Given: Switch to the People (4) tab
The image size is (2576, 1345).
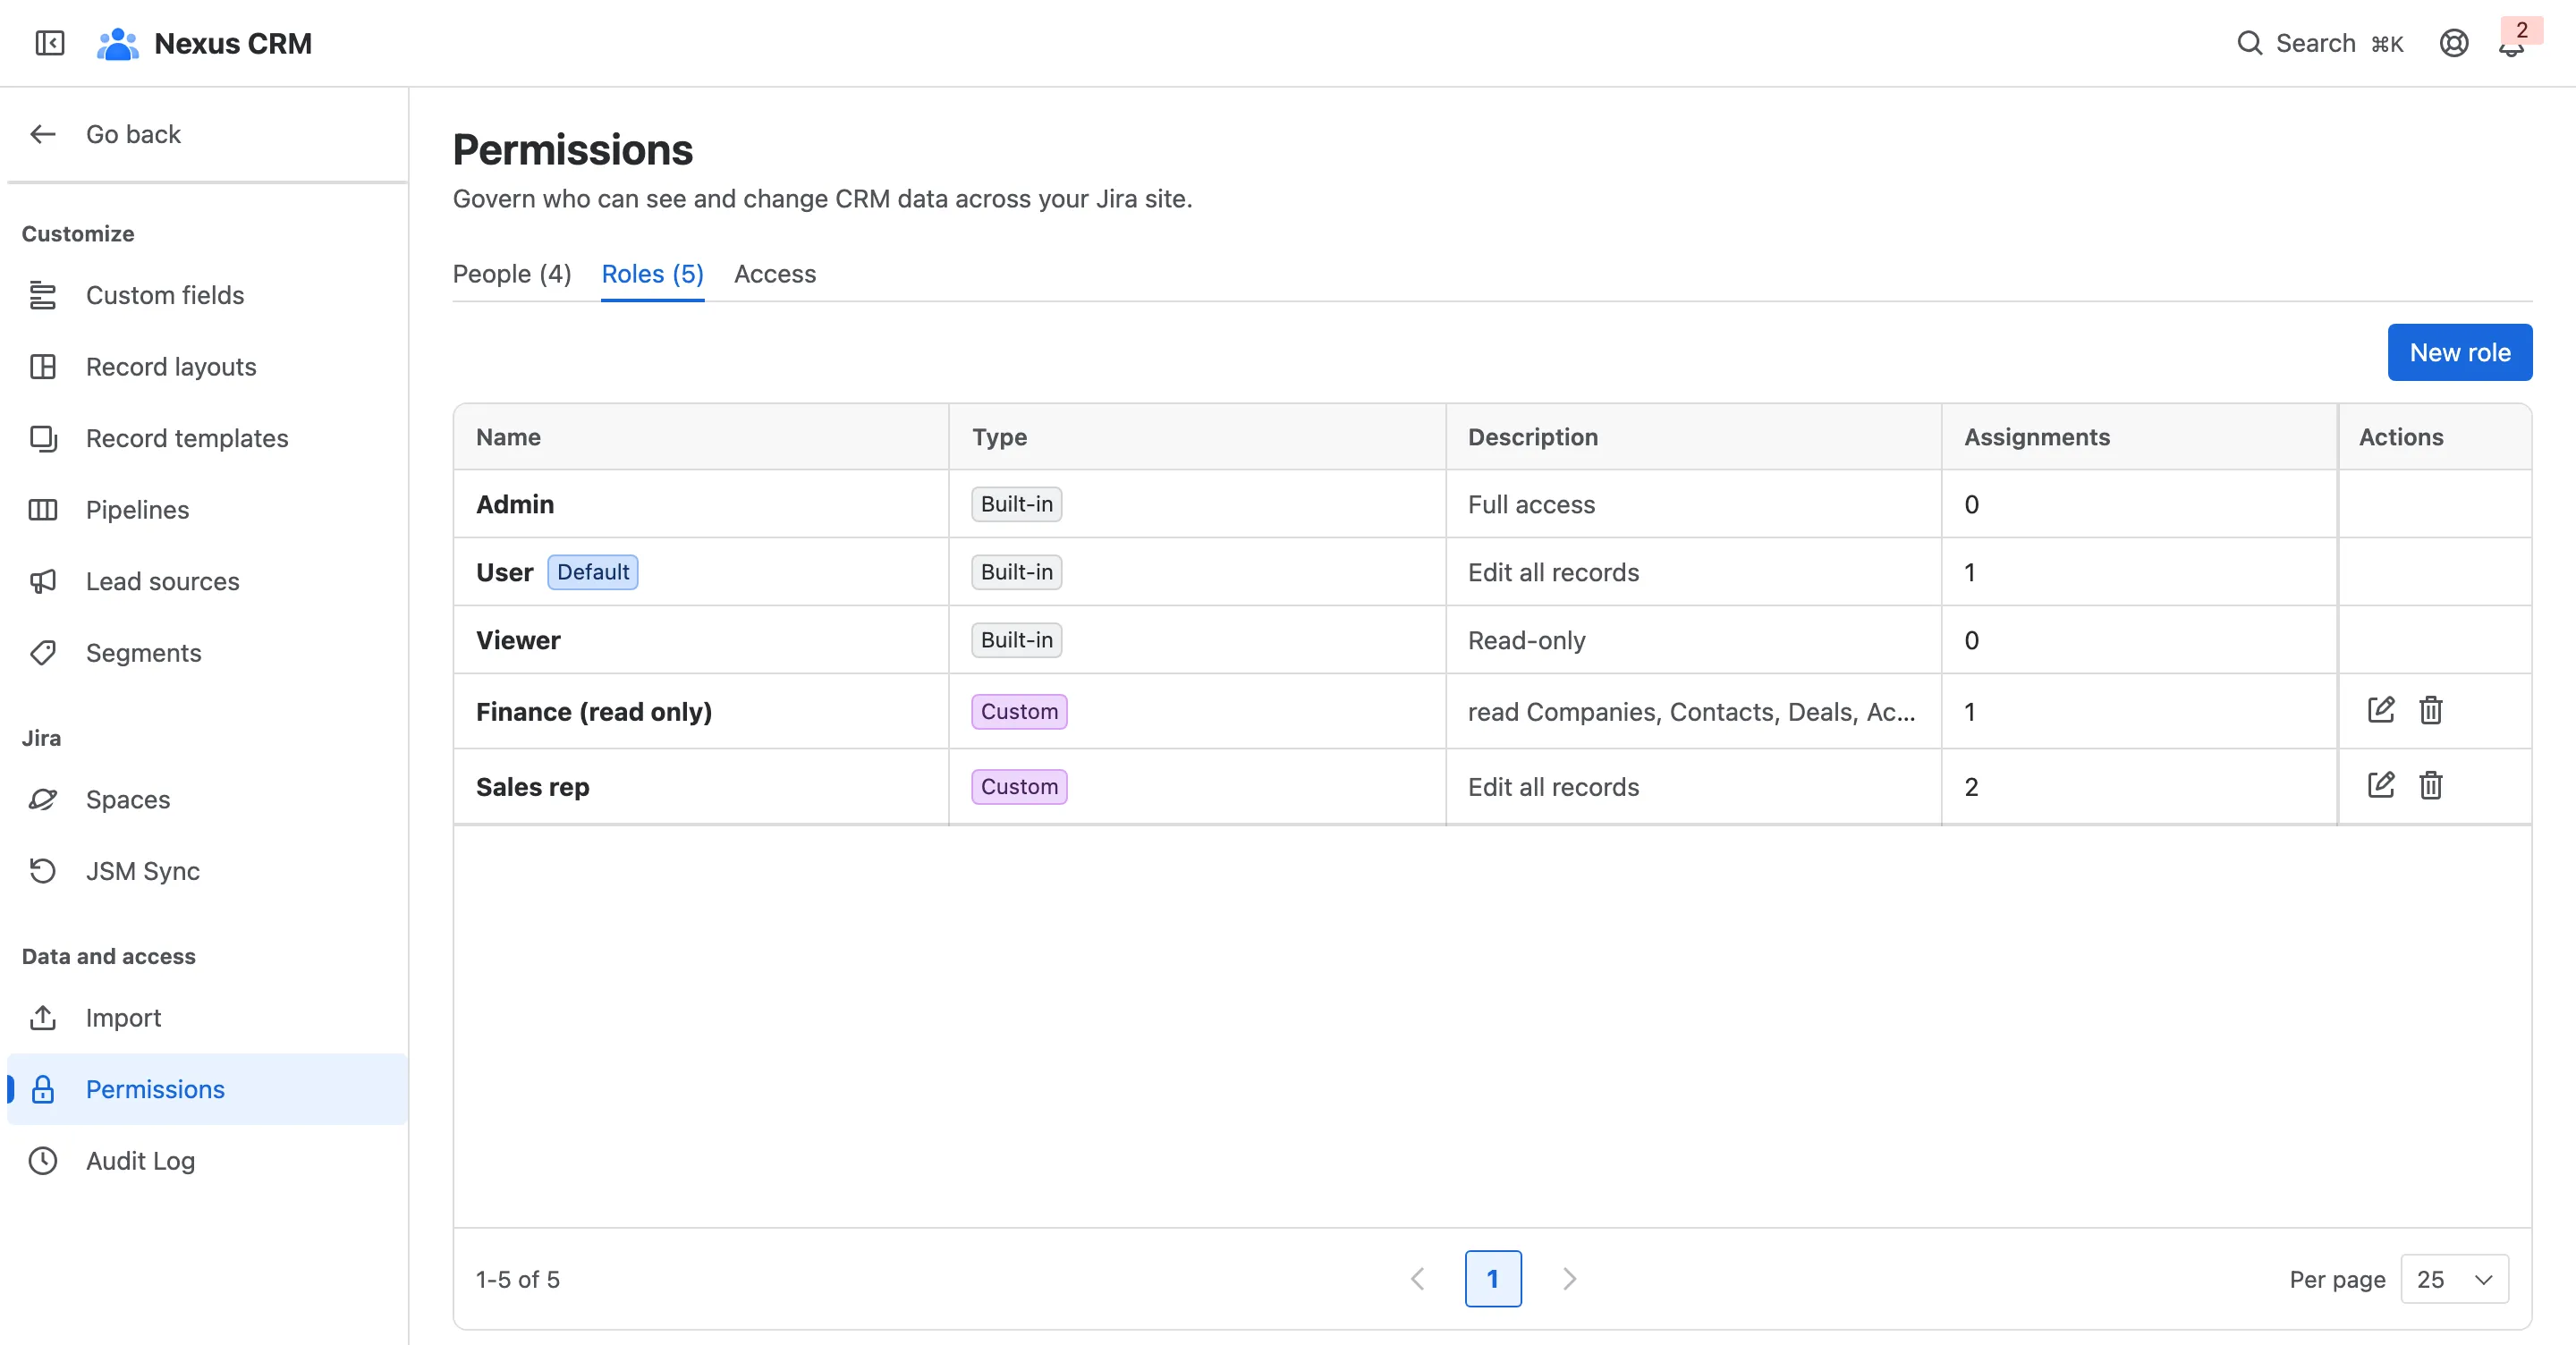Looking at the screenshot, I should (x=512, y=274).
